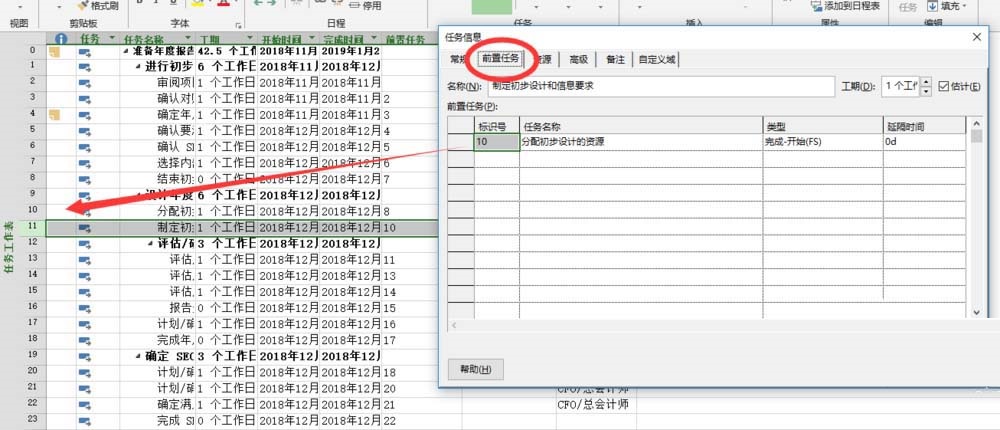
Task: Click the 分配初步设计的资源 predecessor name cell
Action: pos(641,142)
